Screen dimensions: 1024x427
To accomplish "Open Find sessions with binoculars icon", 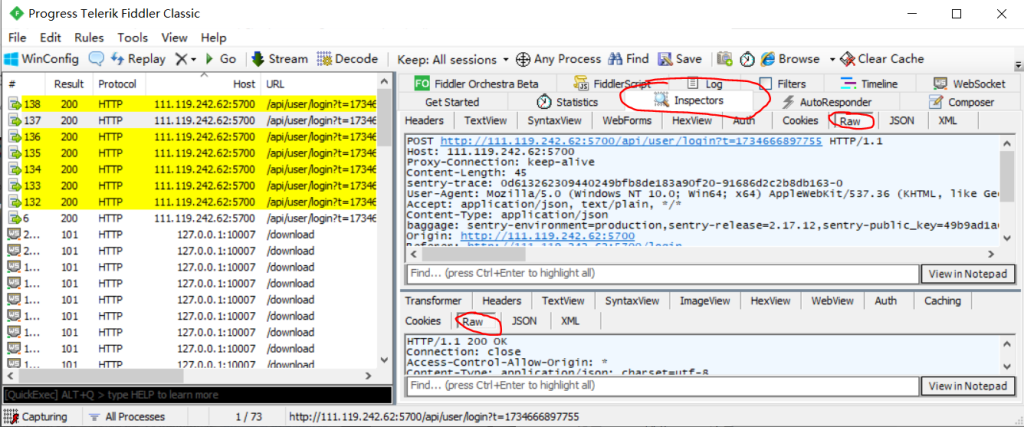I will (628, 59).
